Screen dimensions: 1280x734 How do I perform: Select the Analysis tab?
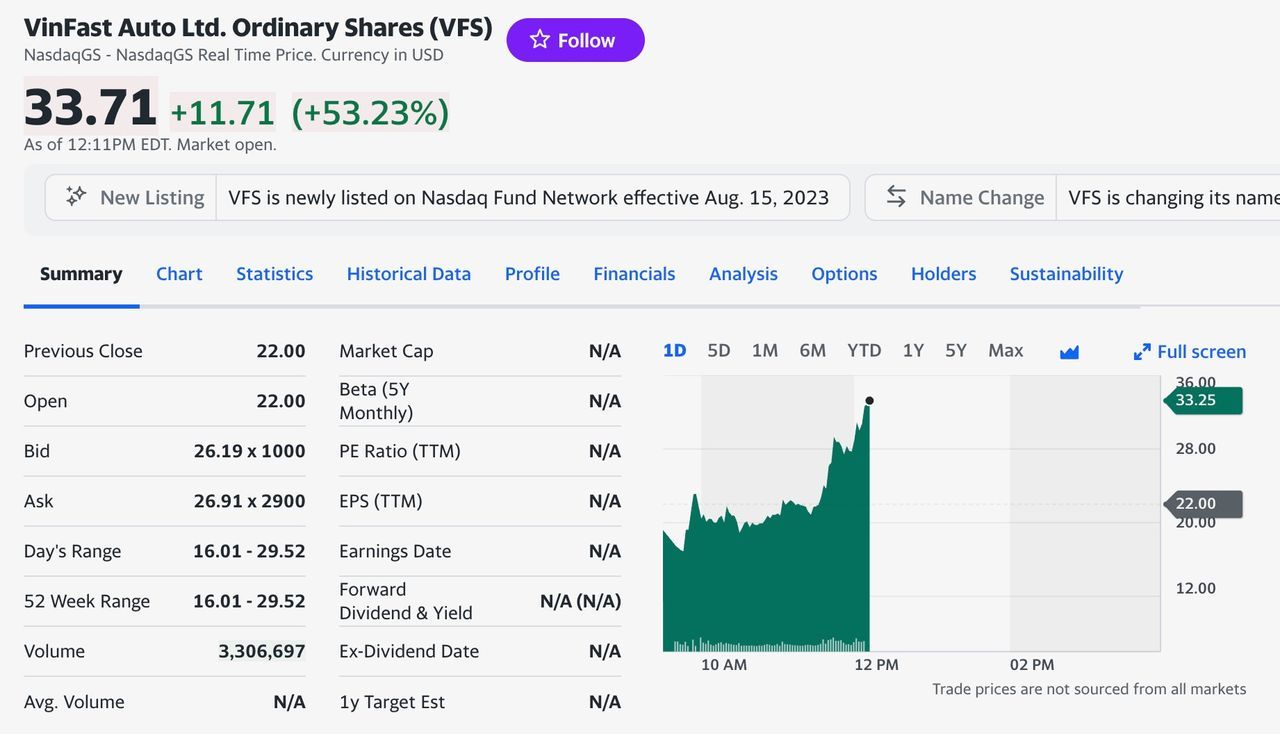click(743, 274)
